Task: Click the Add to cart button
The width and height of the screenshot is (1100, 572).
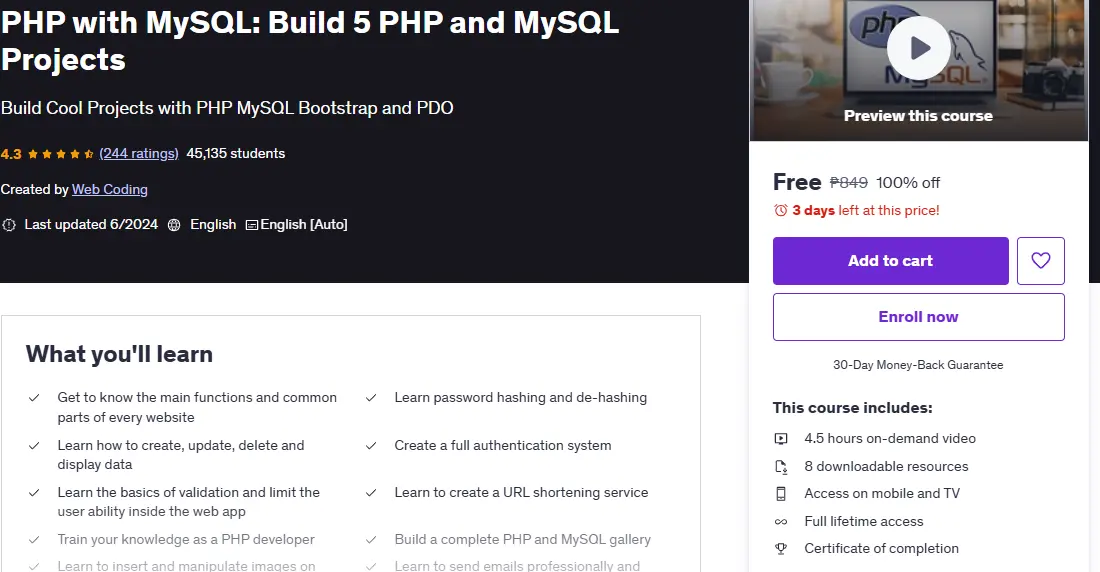Action: point(890,260)
